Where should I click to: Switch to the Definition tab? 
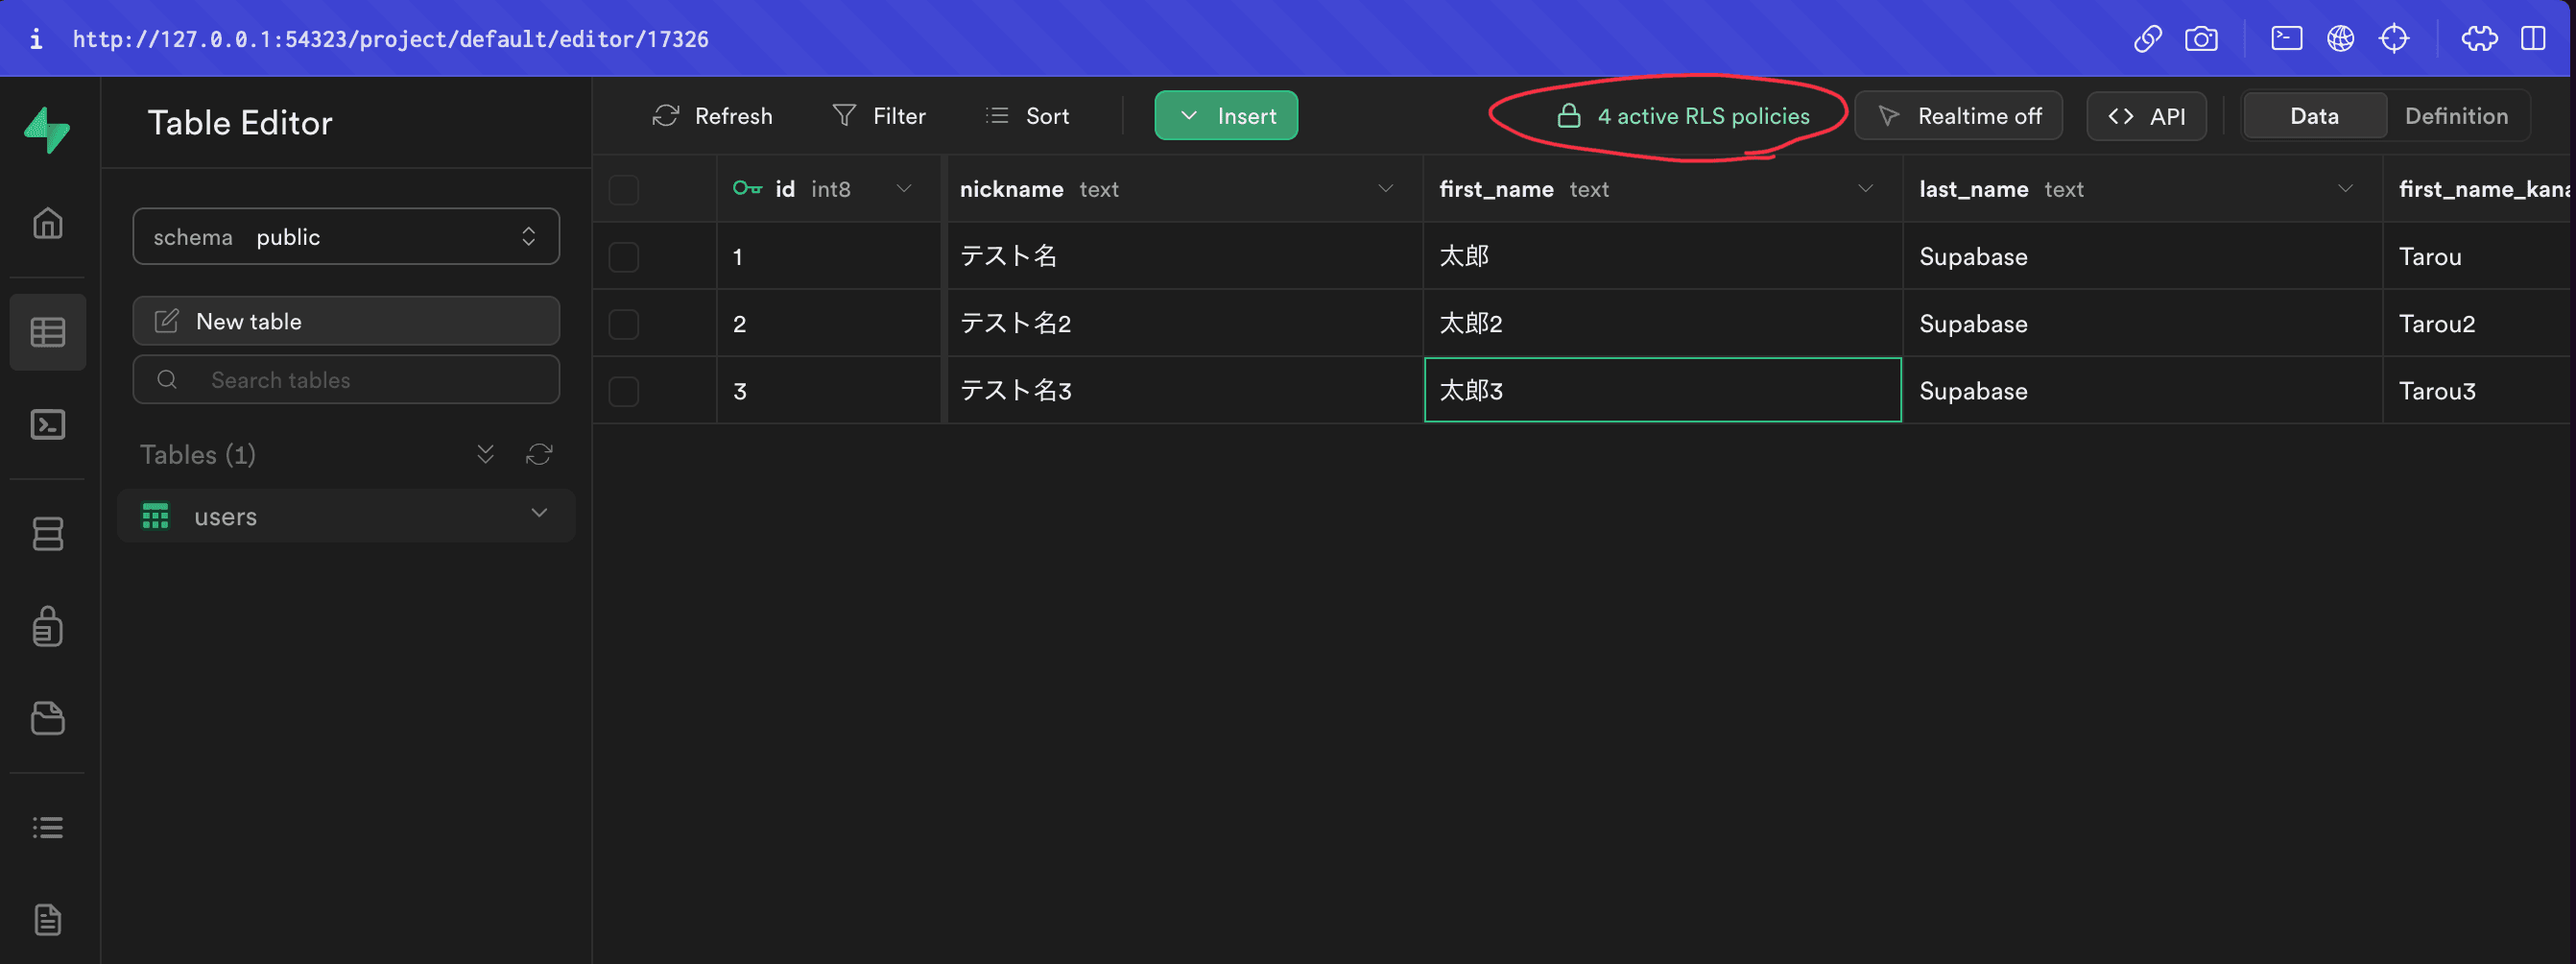[x=2455, y=116]
